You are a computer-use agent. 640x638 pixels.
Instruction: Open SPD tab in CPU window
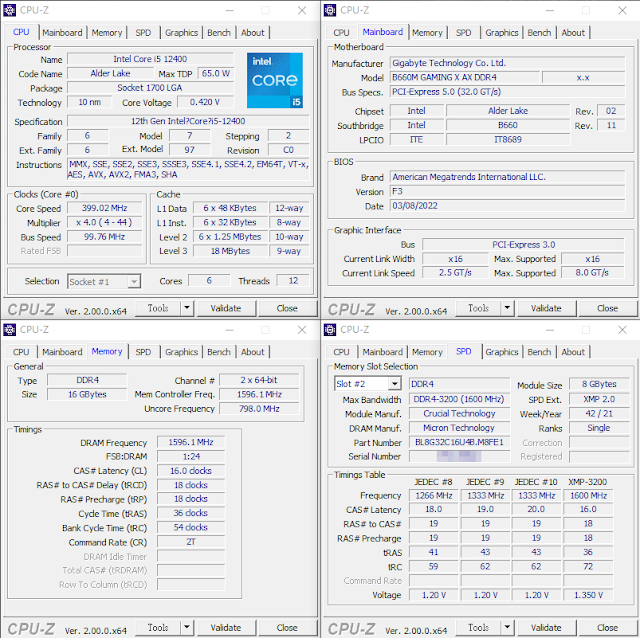[x=143, y=33]
